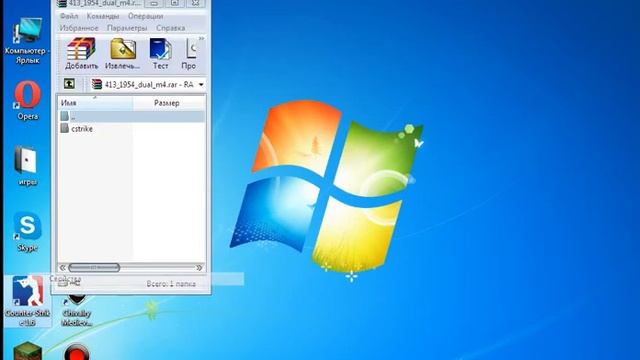Go up one folder level in WinRAR
The height and width of the screenshot is (360, 640).
tap(69, 84)
